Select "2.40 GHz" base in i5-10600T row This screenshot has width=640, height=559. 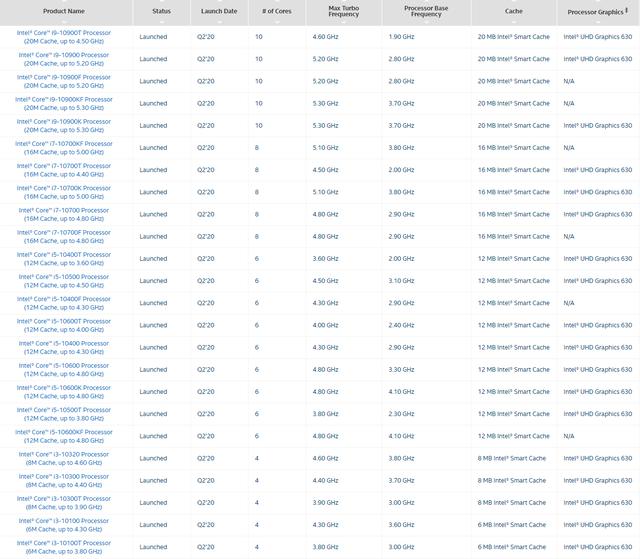(401, 325)
